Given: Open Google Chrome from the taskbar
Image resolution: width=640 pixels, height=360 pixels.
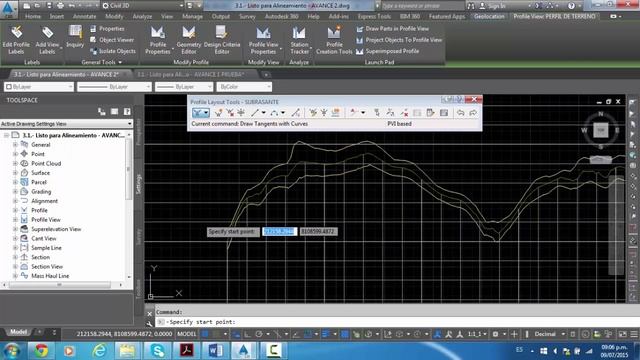Looking at the screenshot, I should click(x=41, y=351).
